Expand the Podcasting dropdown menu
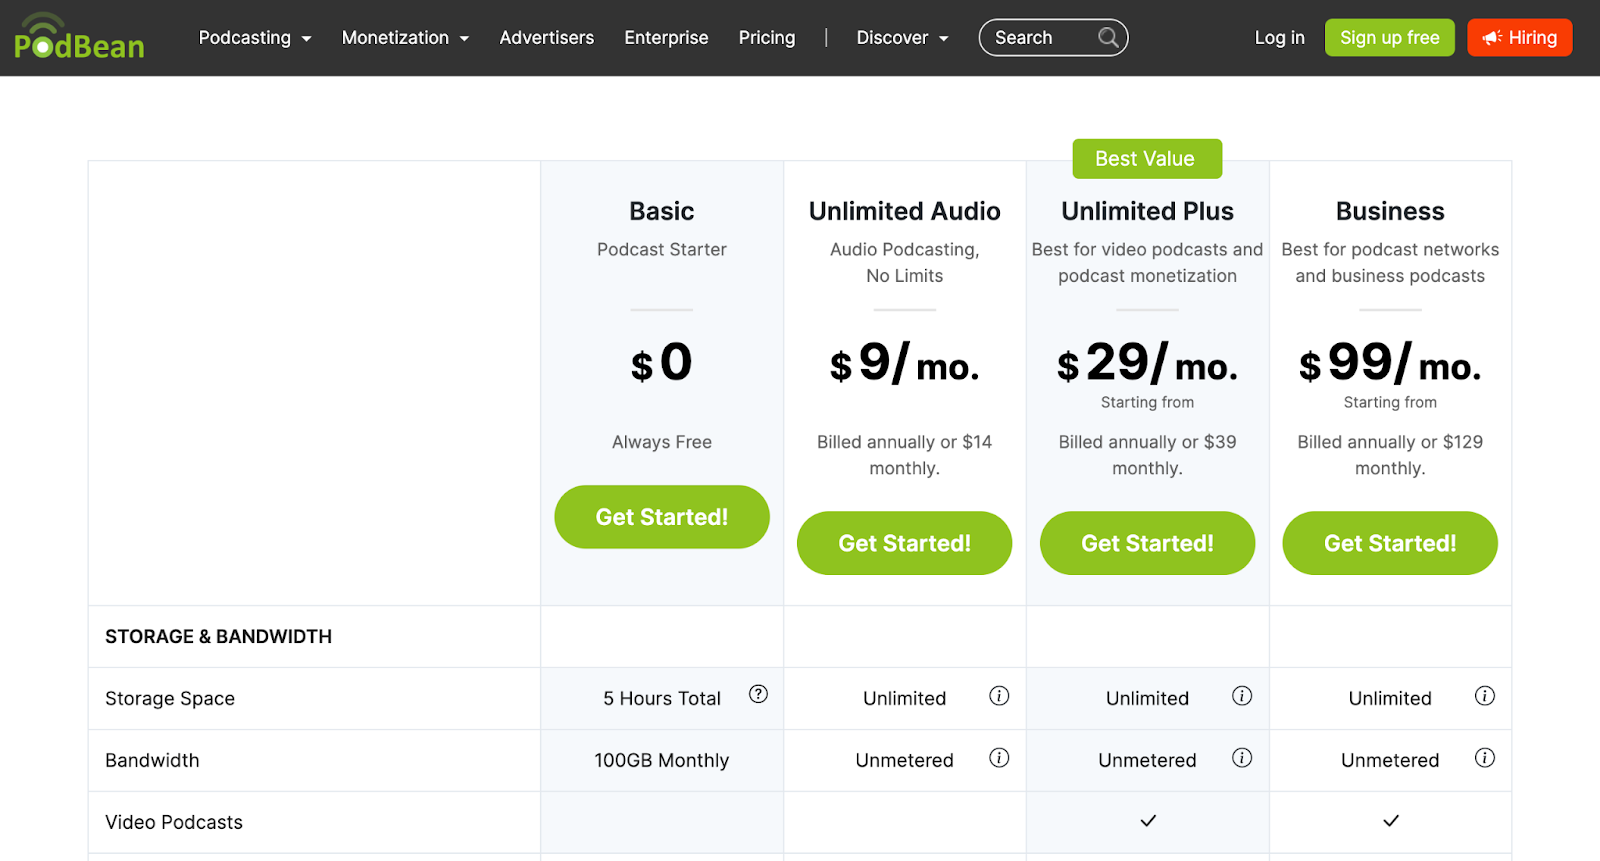The width and height of the screenshot is (1600, 861). pos(255,38)
